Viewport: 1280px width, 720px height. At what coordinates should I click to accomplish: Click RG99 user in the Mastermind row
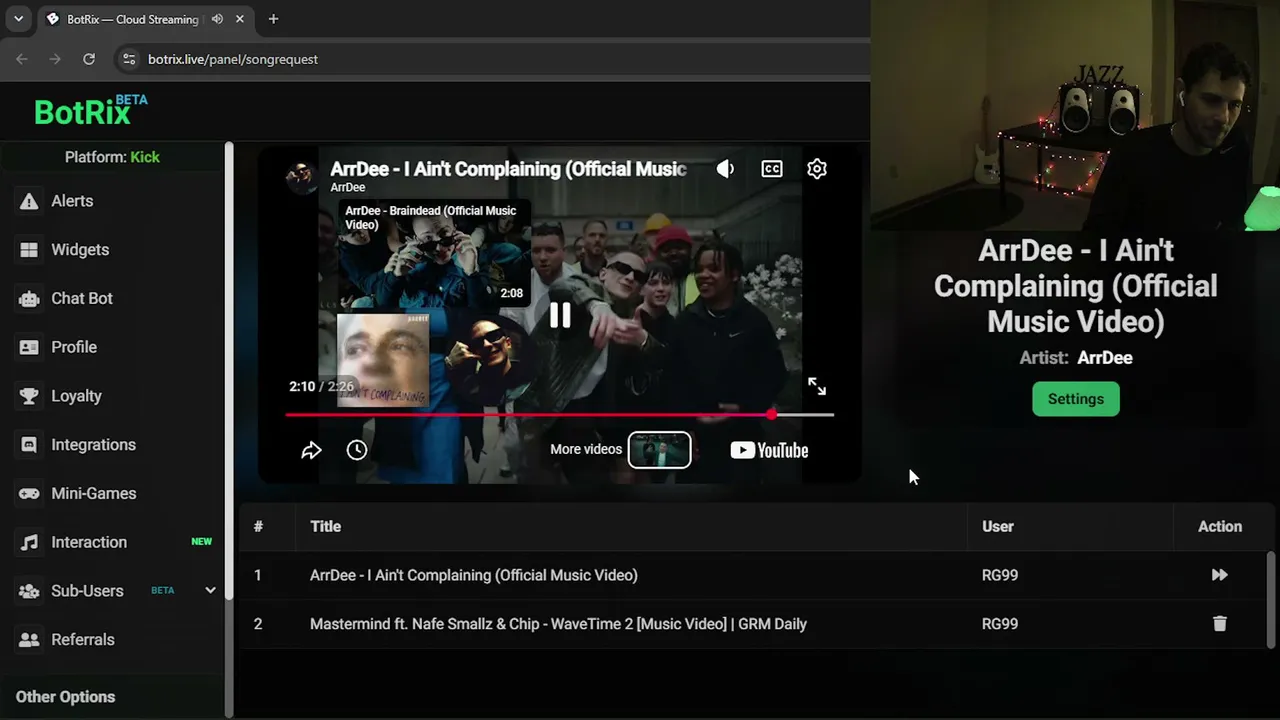click(1000, 624)
